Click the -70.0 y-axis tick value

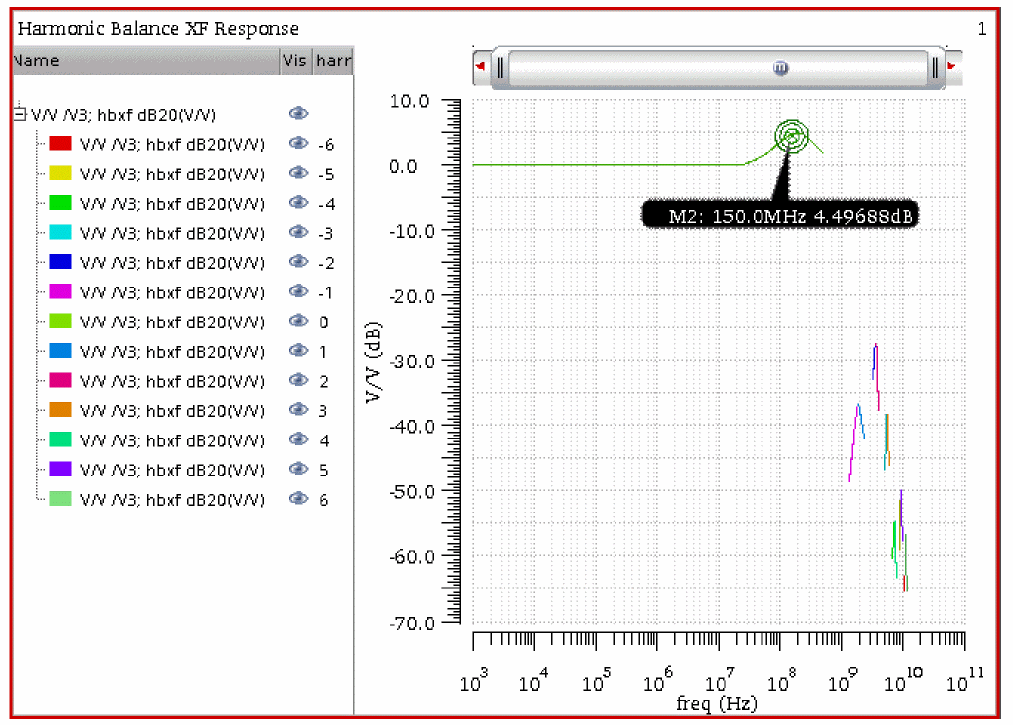coord(412,623)
